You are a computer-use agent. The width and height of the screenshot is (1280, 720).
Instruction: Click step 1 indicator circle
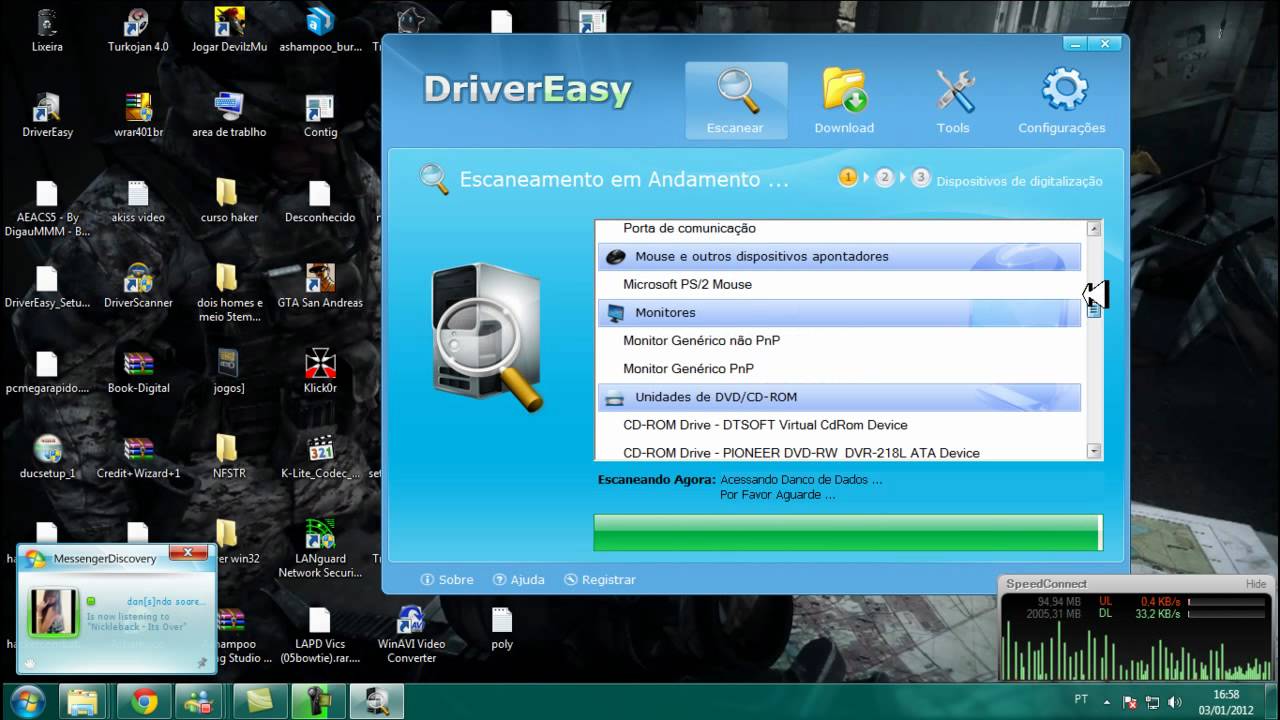tap(848, 178)
